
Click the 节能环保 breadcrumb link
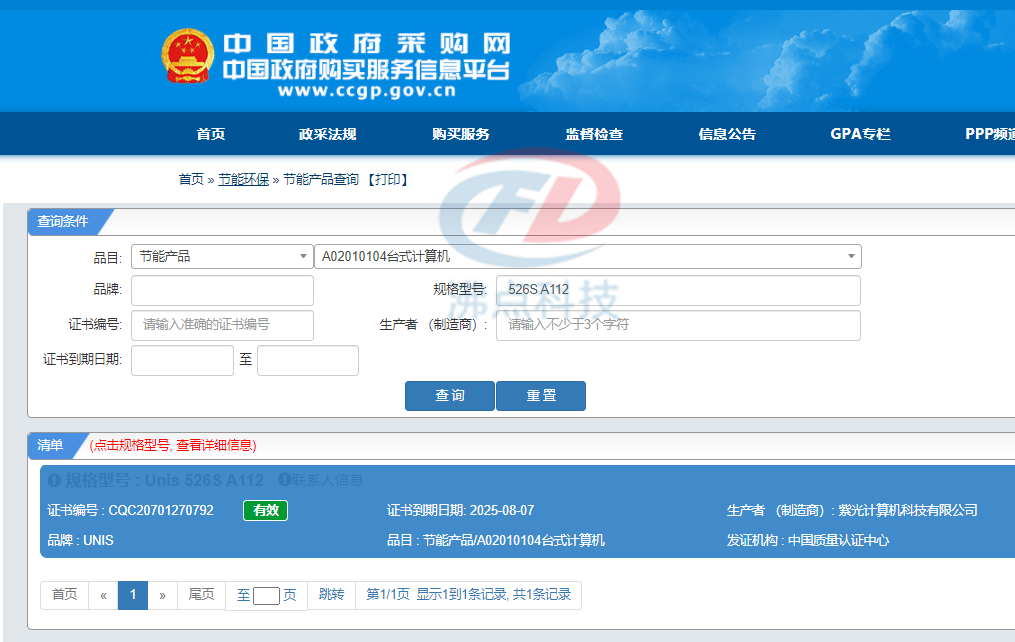click(243, 179)
